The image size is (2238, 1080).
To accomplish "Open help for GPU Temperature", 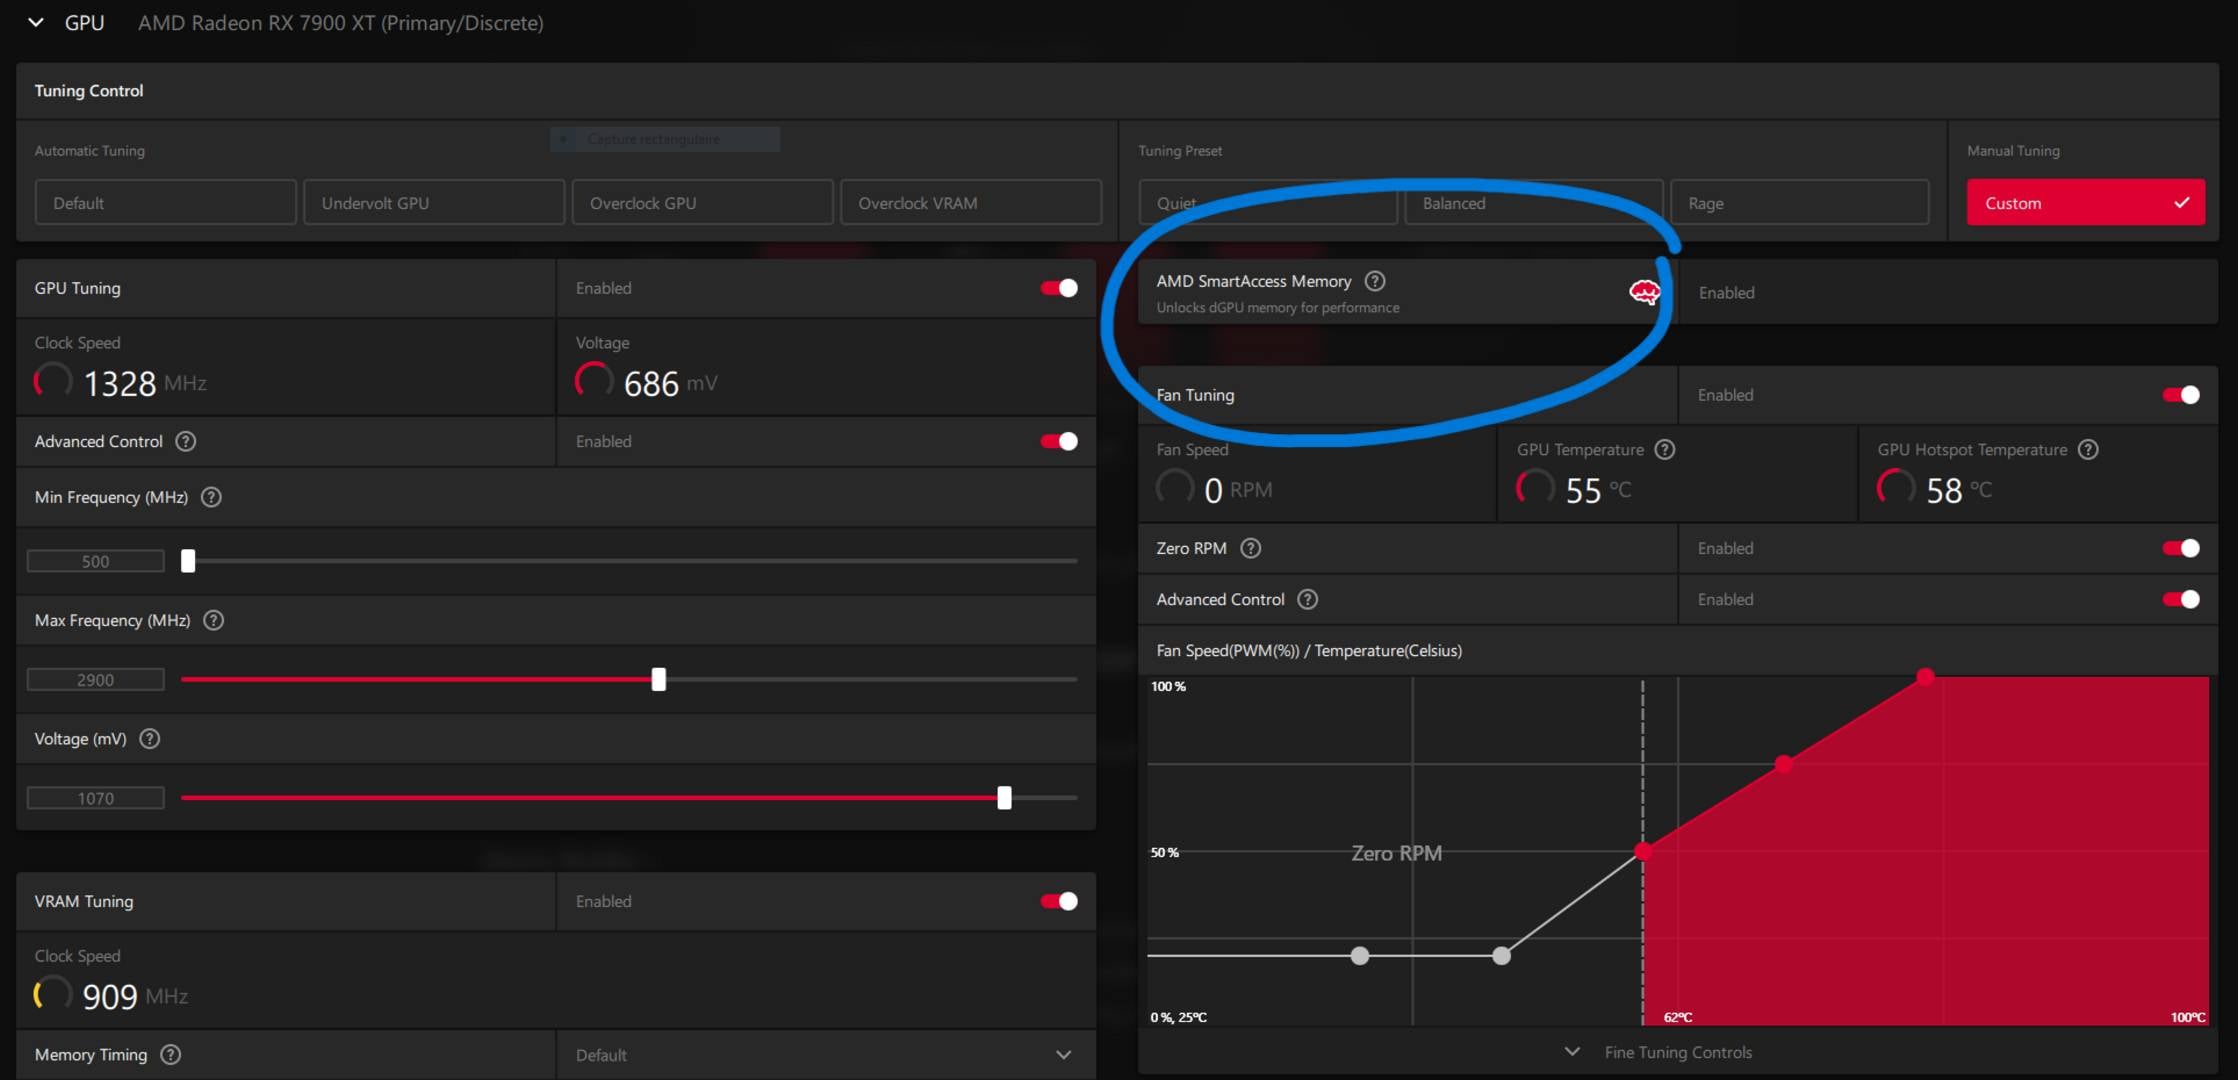I will (1665, 449).
